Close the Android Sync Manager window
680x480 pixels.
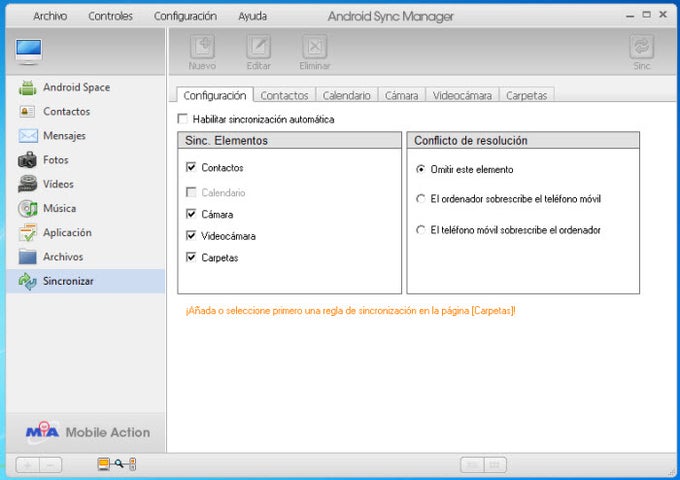point(663,14)
